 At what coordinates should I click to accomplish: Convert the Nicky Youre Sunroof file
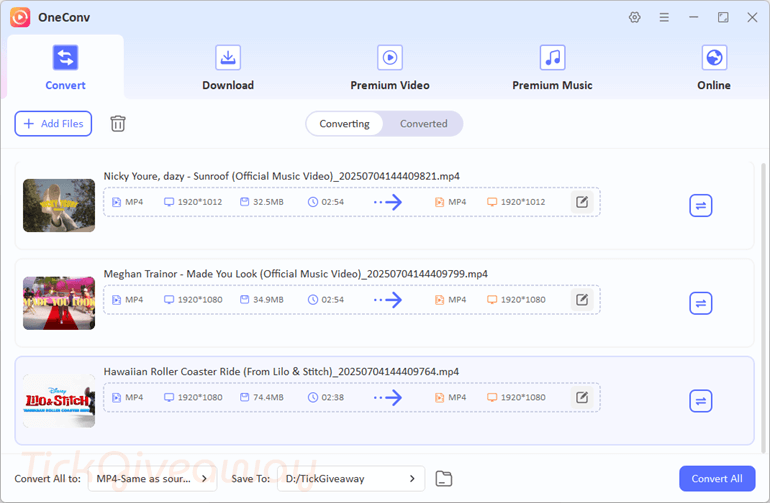pos(701,205)
